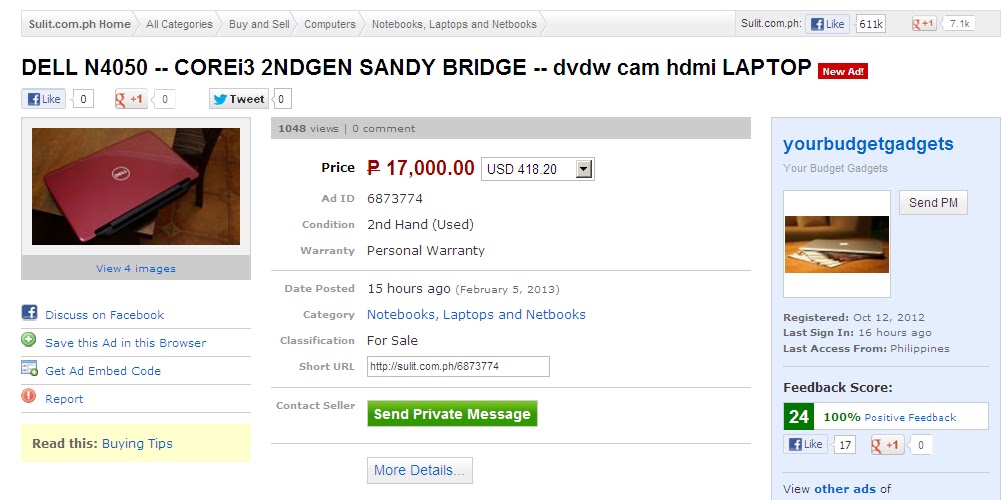Click the green plus Save Ad icon

pos(29,340)
